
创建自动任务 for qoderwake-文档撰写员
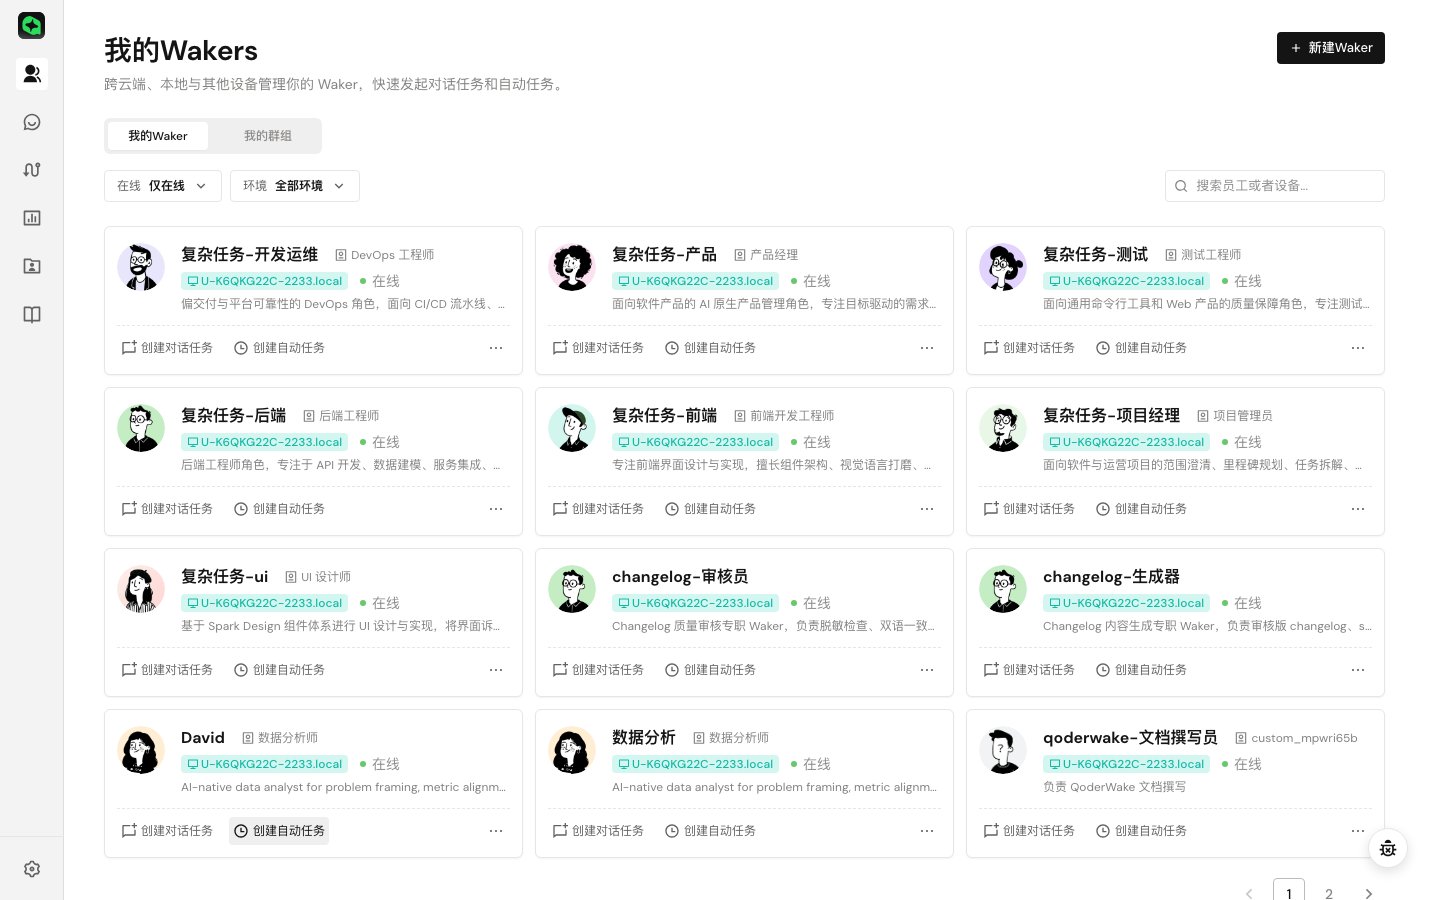[x=1141, y=831]
